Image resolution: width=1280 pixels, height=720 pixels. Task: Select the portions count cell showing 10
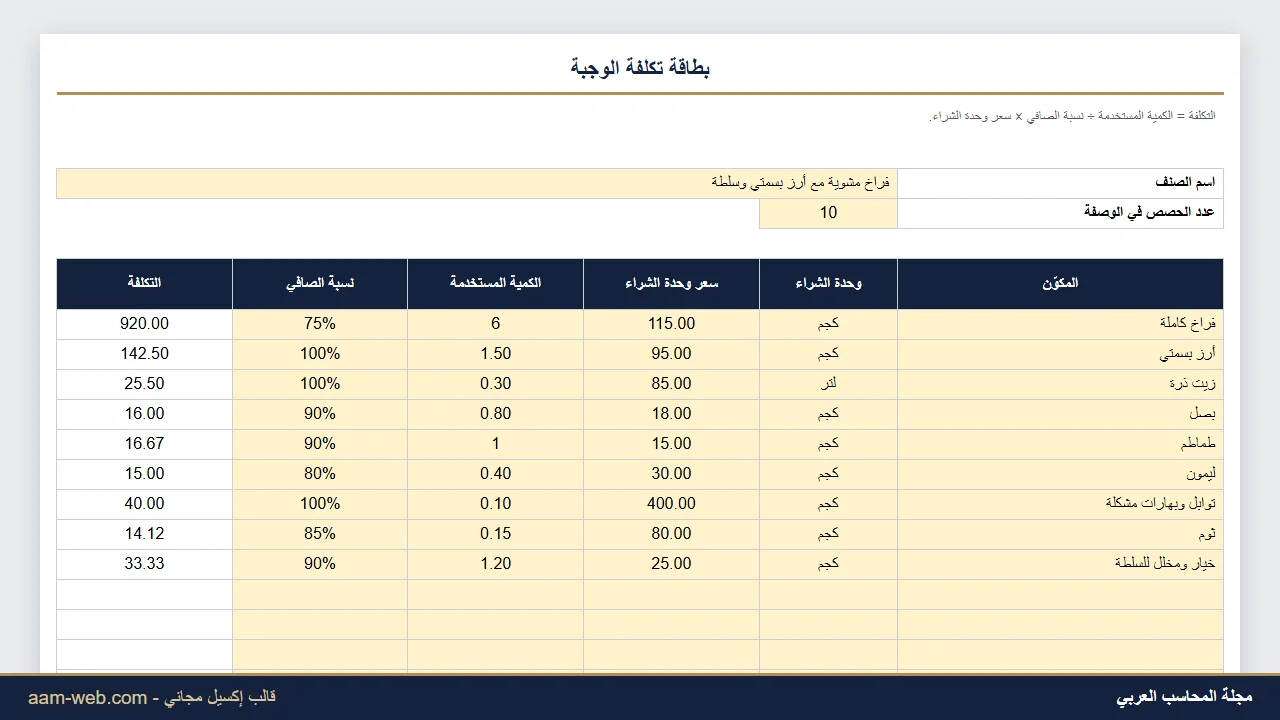[829, 214]
